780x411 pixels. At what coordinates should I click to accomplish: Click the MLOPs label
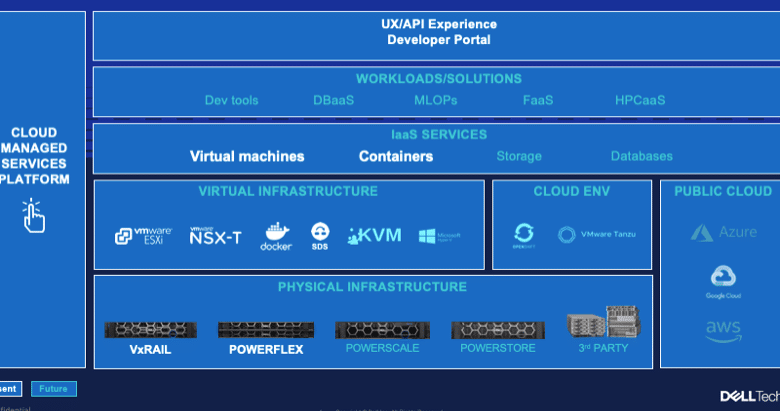(x=435, y=100)
